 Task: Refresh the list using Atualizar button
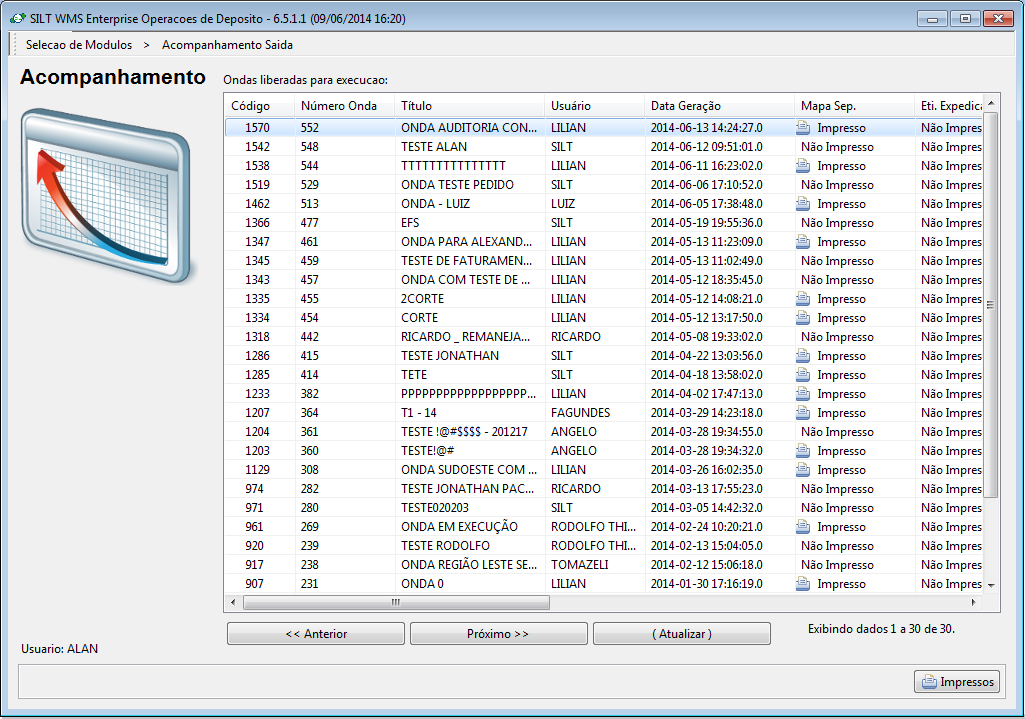(x=682, y=633)
